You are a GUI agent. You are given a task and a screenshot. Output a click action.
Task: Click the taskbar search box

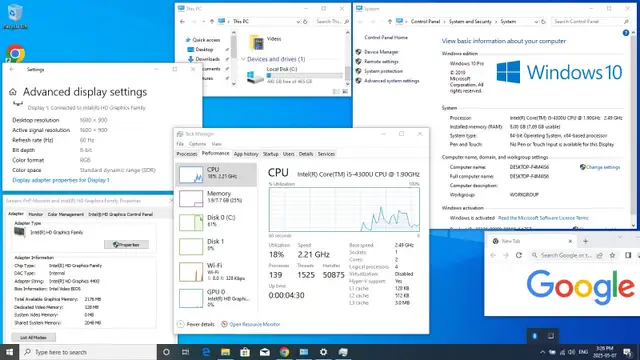click(x=88, y=352)
